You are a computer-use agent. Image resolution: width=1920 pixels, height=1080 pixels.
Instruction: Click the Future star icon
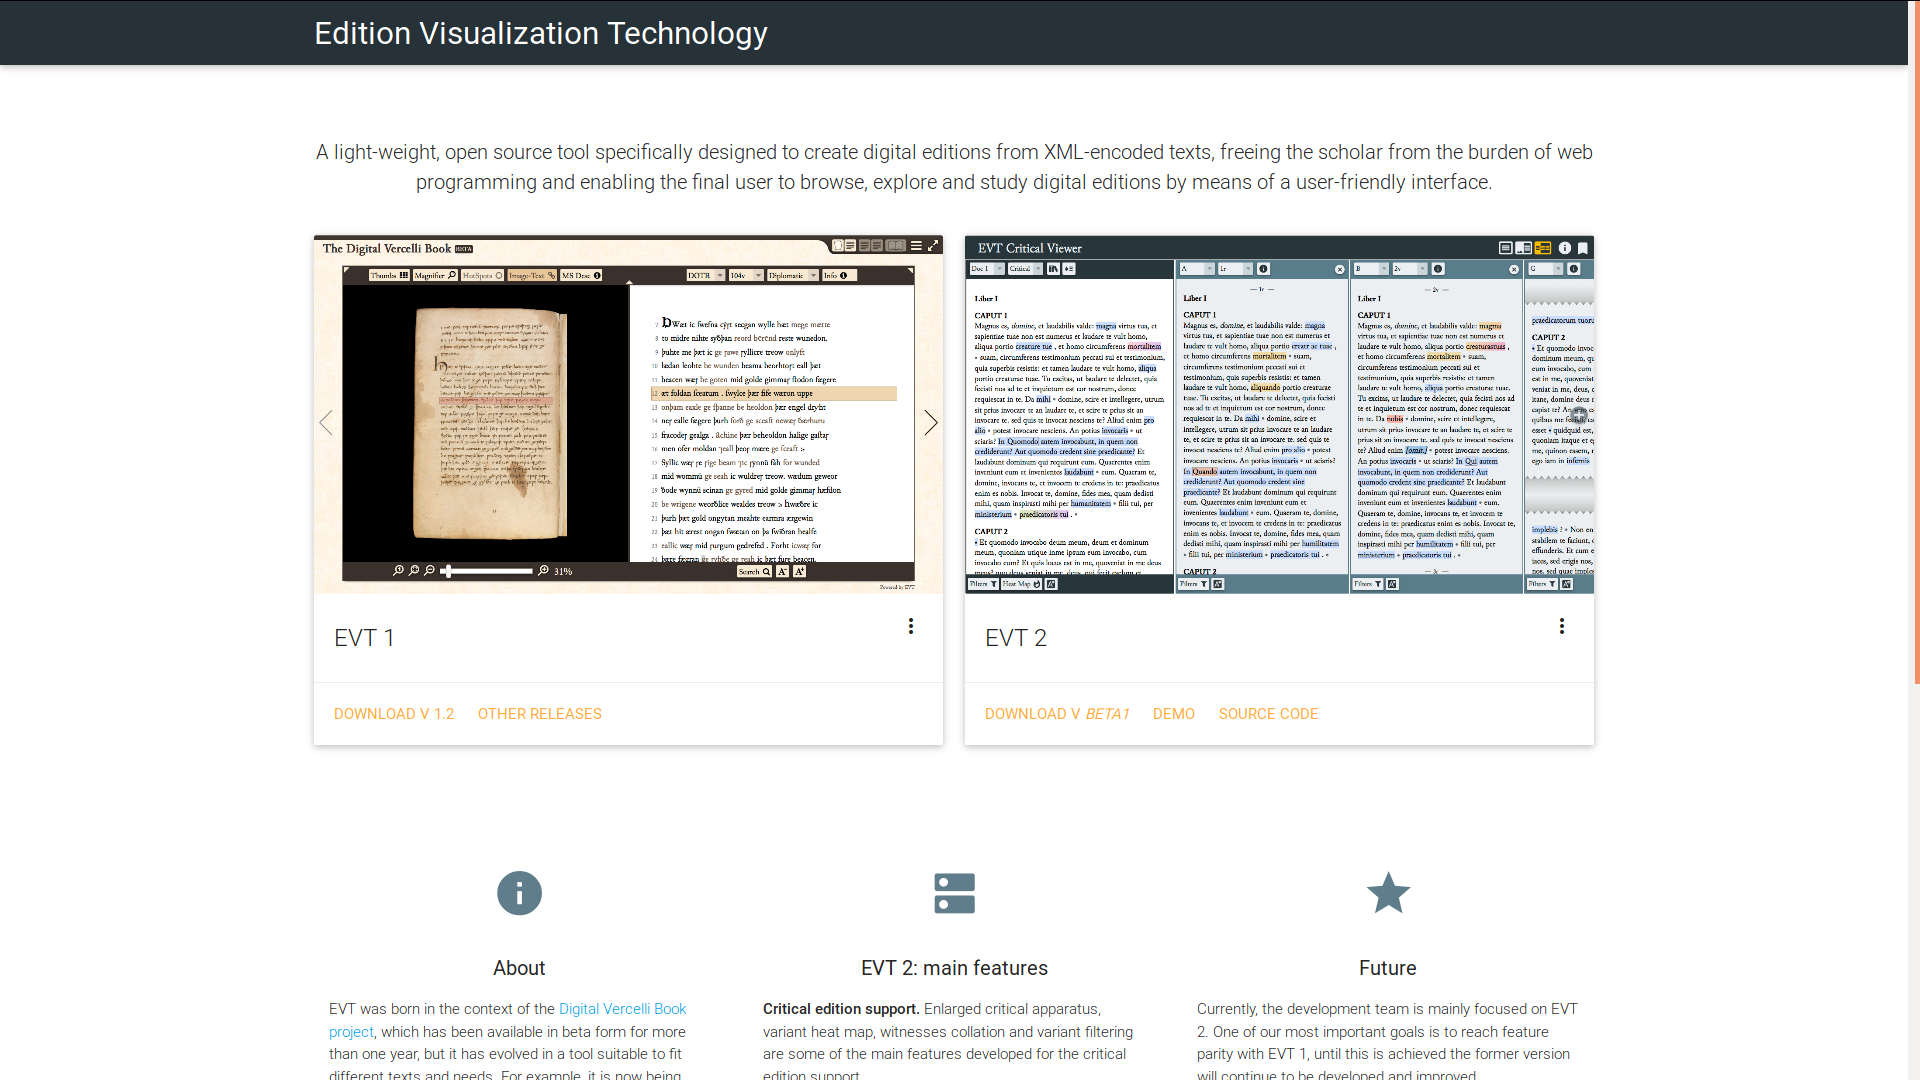tap(1388, 893)
